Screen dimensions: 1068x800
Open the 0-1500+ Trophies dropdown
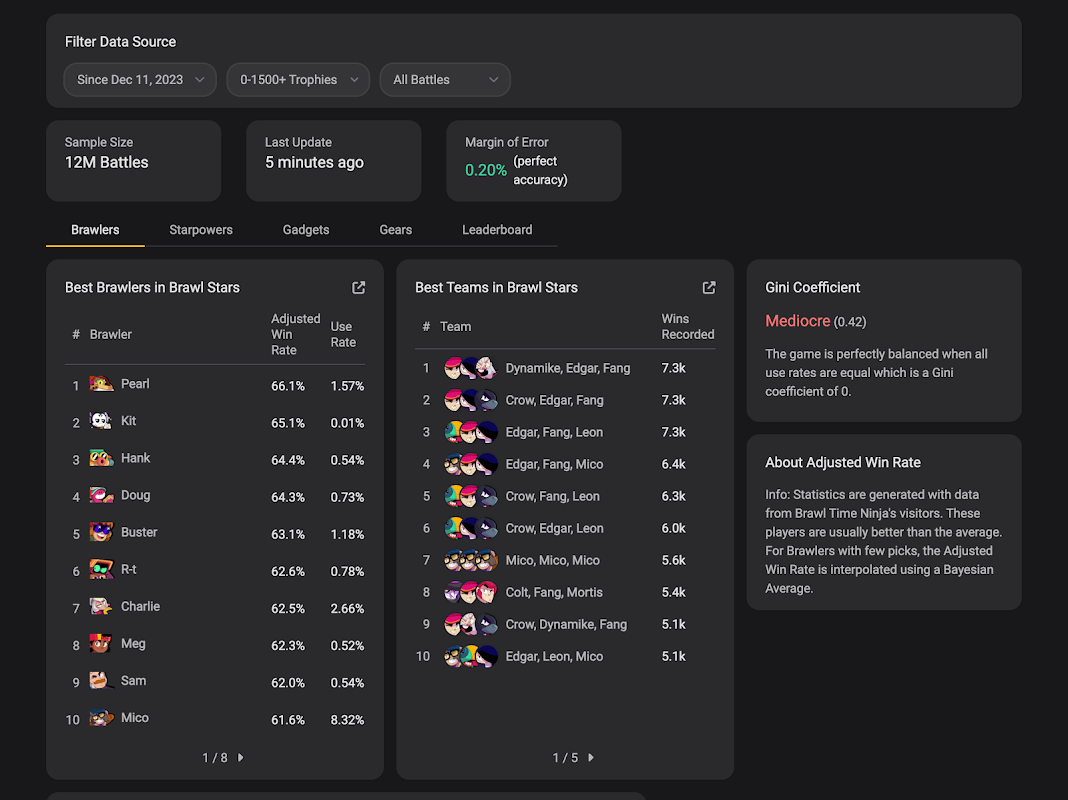(298, 80)
